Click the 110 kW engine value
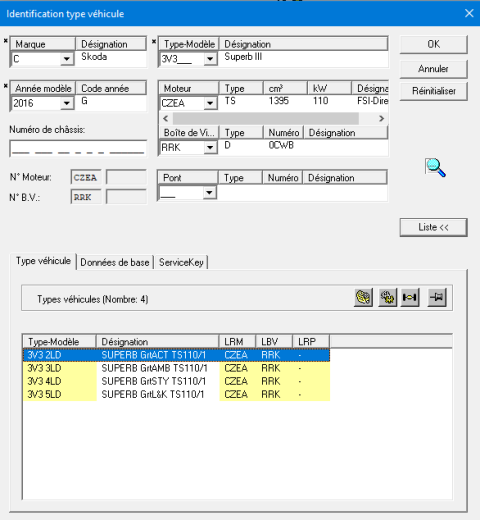The width and height of the screenshot is (480, 520). 320,101
